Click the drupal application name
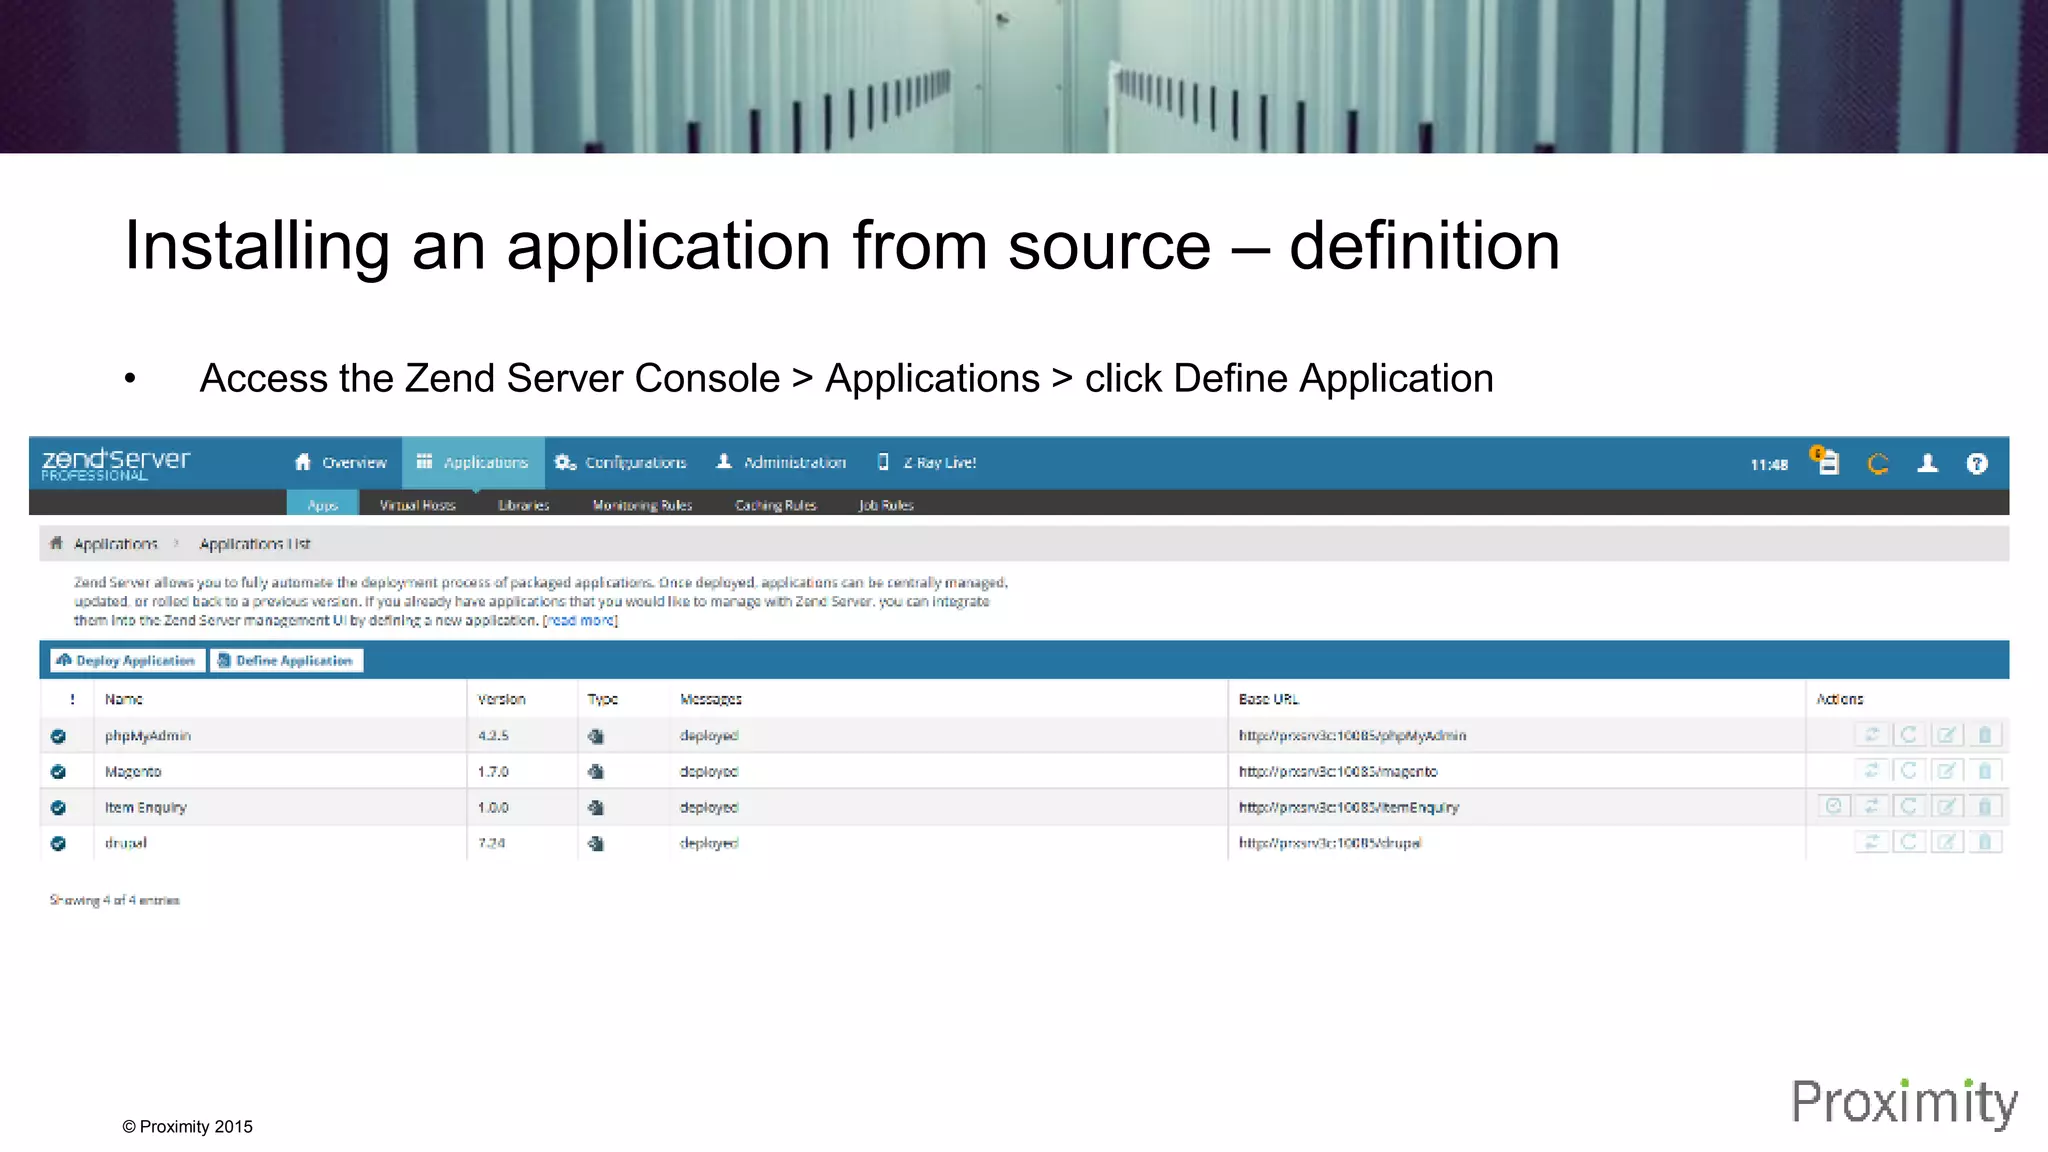2048x1152 pixels. [126, 843]
